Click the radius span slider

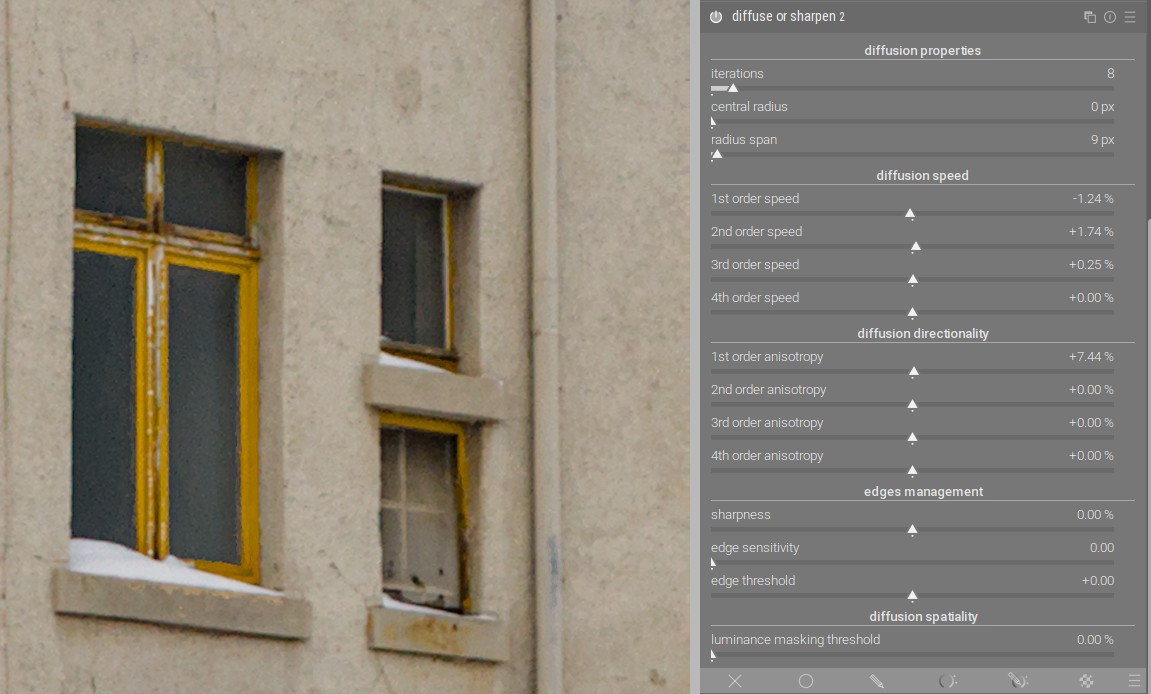tap(912, 155)
